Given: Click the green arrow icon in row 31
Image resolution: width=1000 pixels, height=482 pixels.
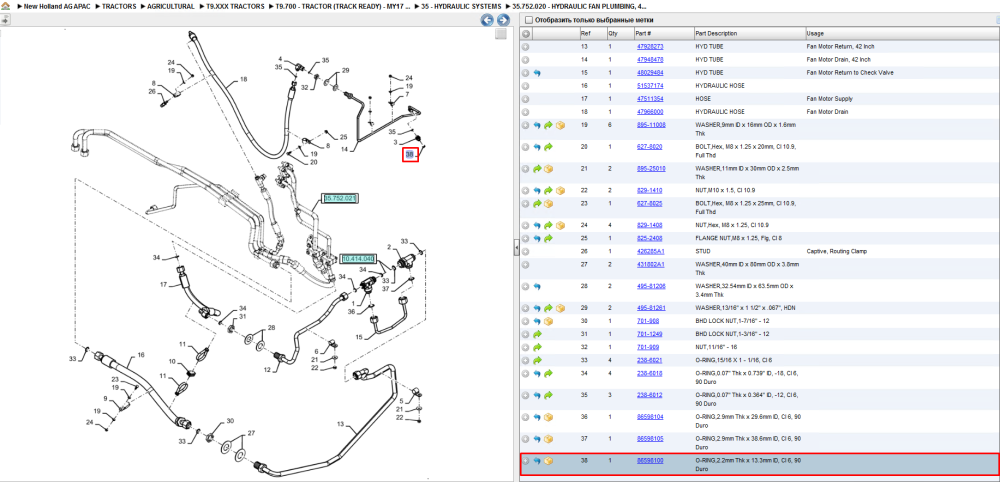Looking at the screenshot, I should tap(537, 334).
